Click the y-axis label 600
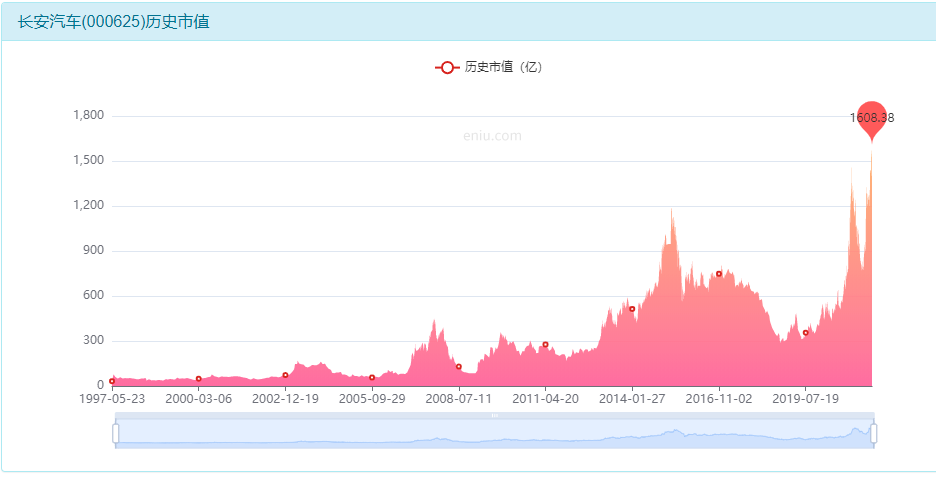The height and width of the screenshot is (482, 936). click(x=94, y=296)
